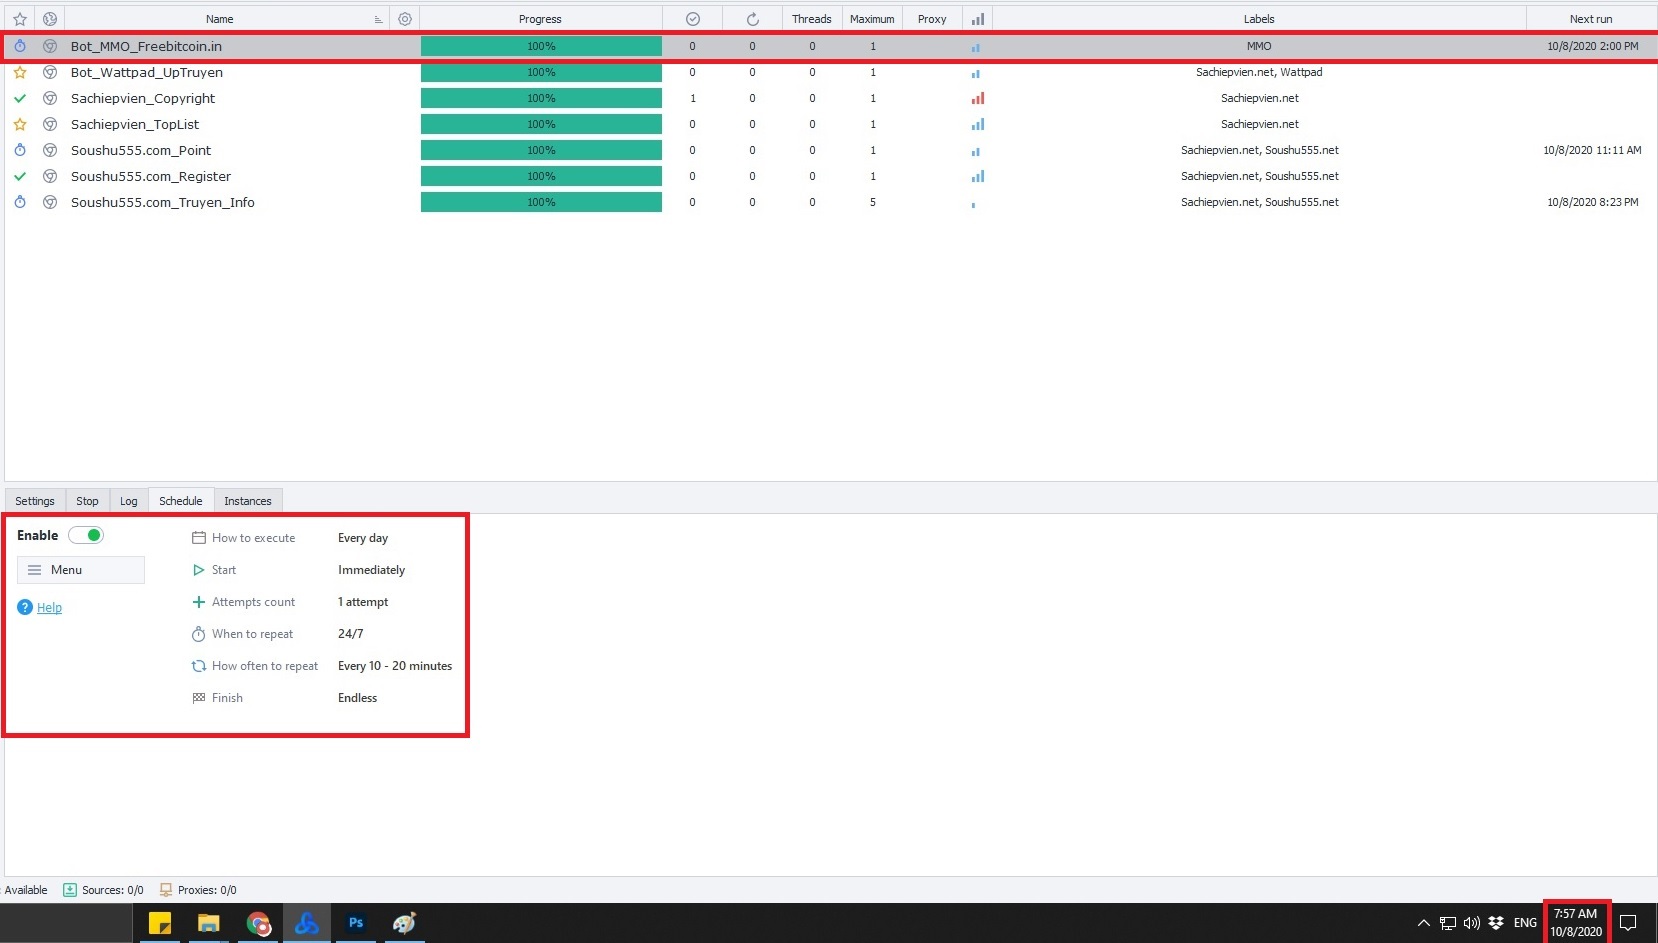Sort by the Progress column header
1658x943 pixels.
(541, 19)
